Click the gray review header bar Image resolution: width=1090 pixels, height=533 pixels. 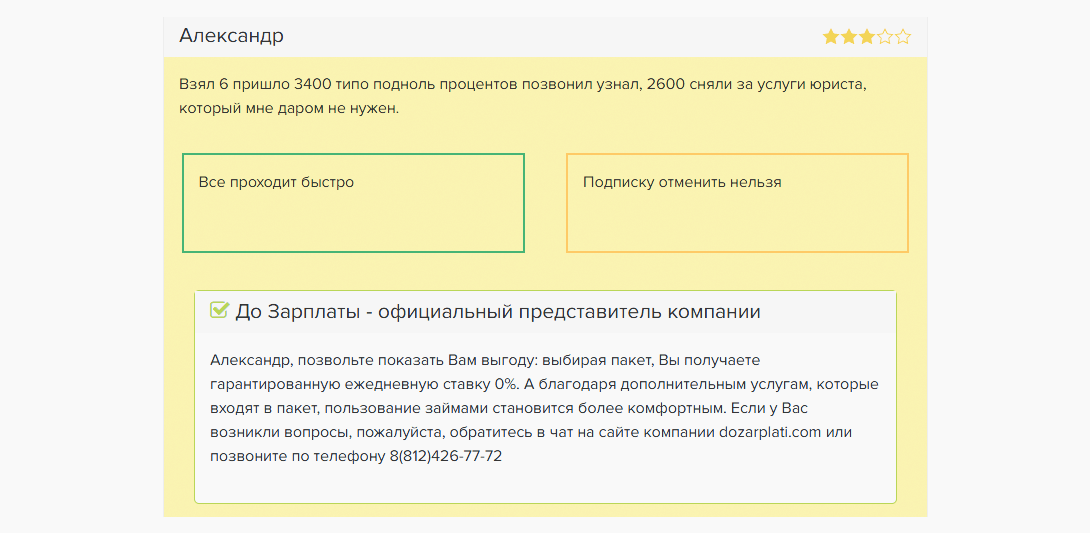click(546, 37)
